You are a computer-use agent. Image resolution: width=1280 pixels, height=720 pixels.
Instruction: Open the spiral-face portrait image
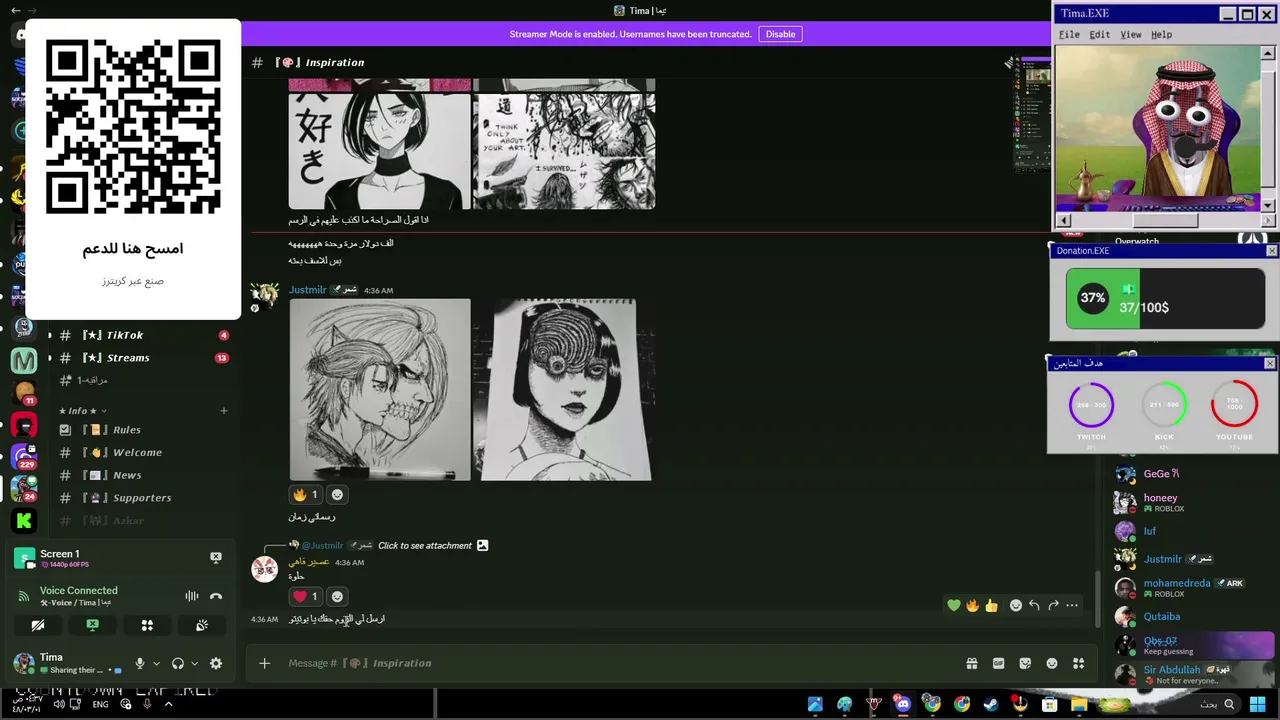(x=564, y=389)
